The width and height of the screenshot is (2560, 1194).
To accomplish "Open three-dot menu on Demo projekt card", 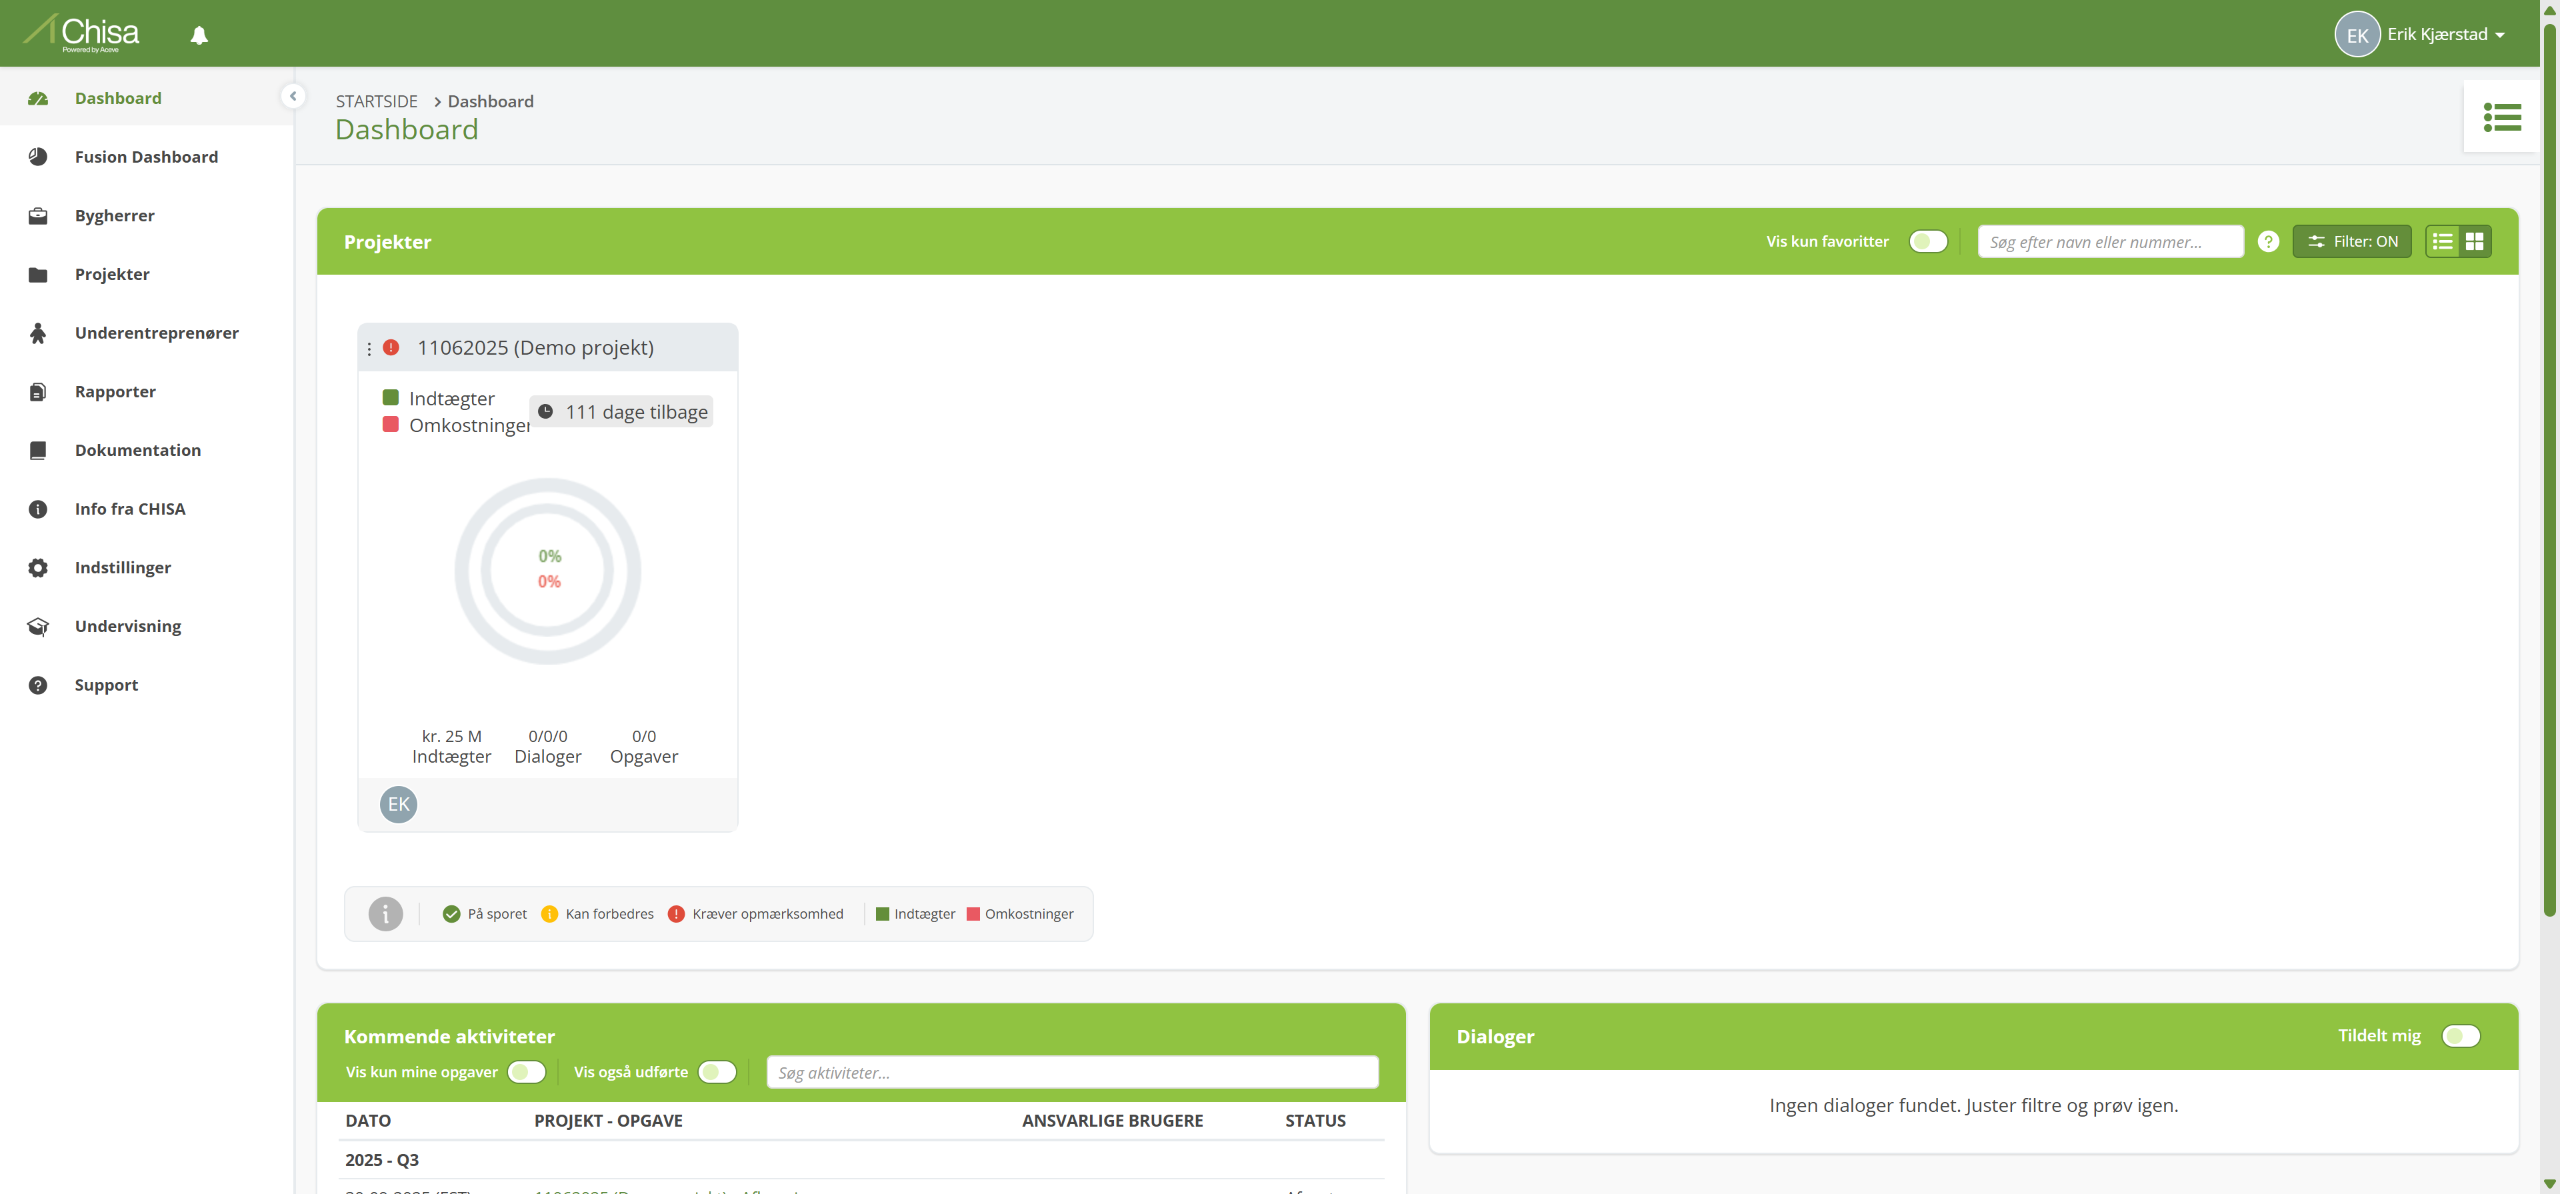I will click(x=369, y=348).
